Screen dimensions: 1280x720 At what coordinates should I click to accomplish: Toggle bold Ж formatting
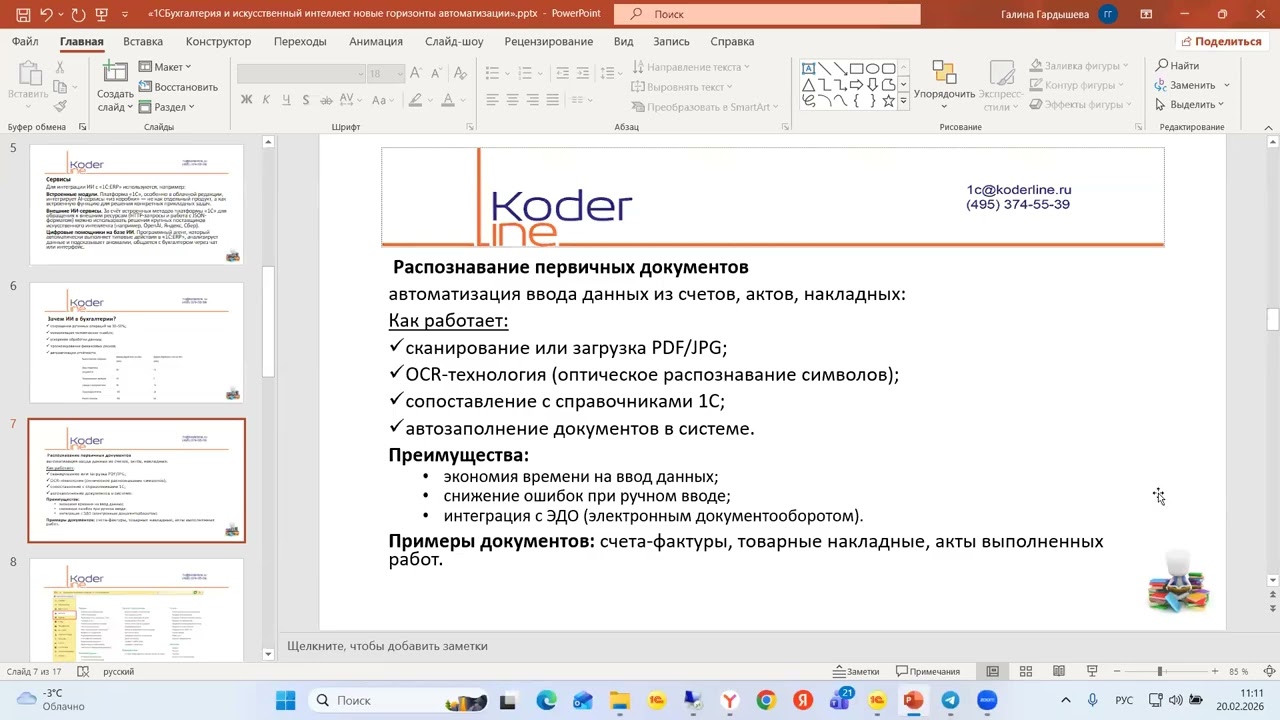(246, 100)
